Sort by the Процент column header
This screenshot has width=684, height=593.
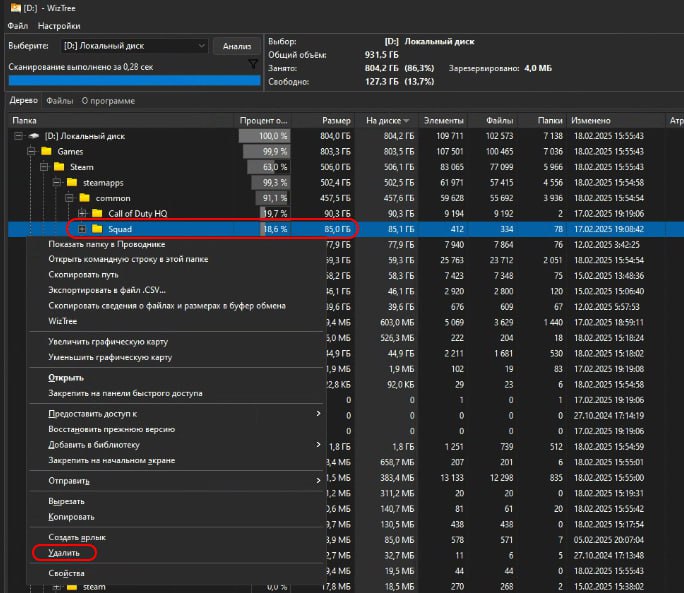263,120
